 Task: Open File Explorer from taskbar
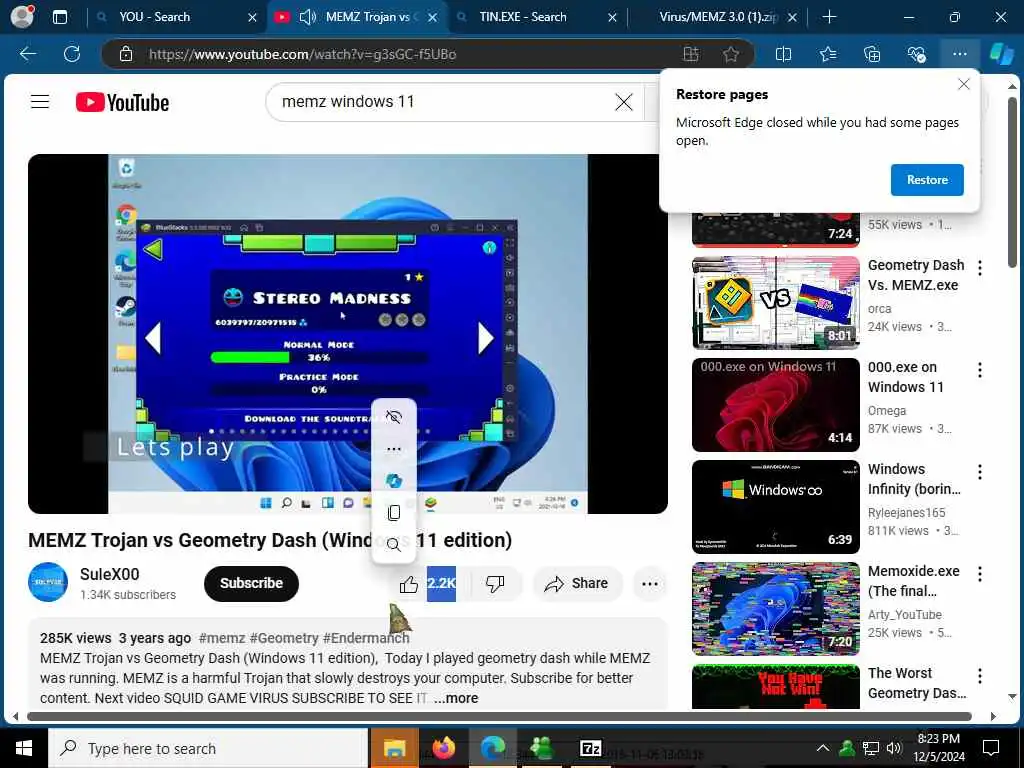pos(394,748)
